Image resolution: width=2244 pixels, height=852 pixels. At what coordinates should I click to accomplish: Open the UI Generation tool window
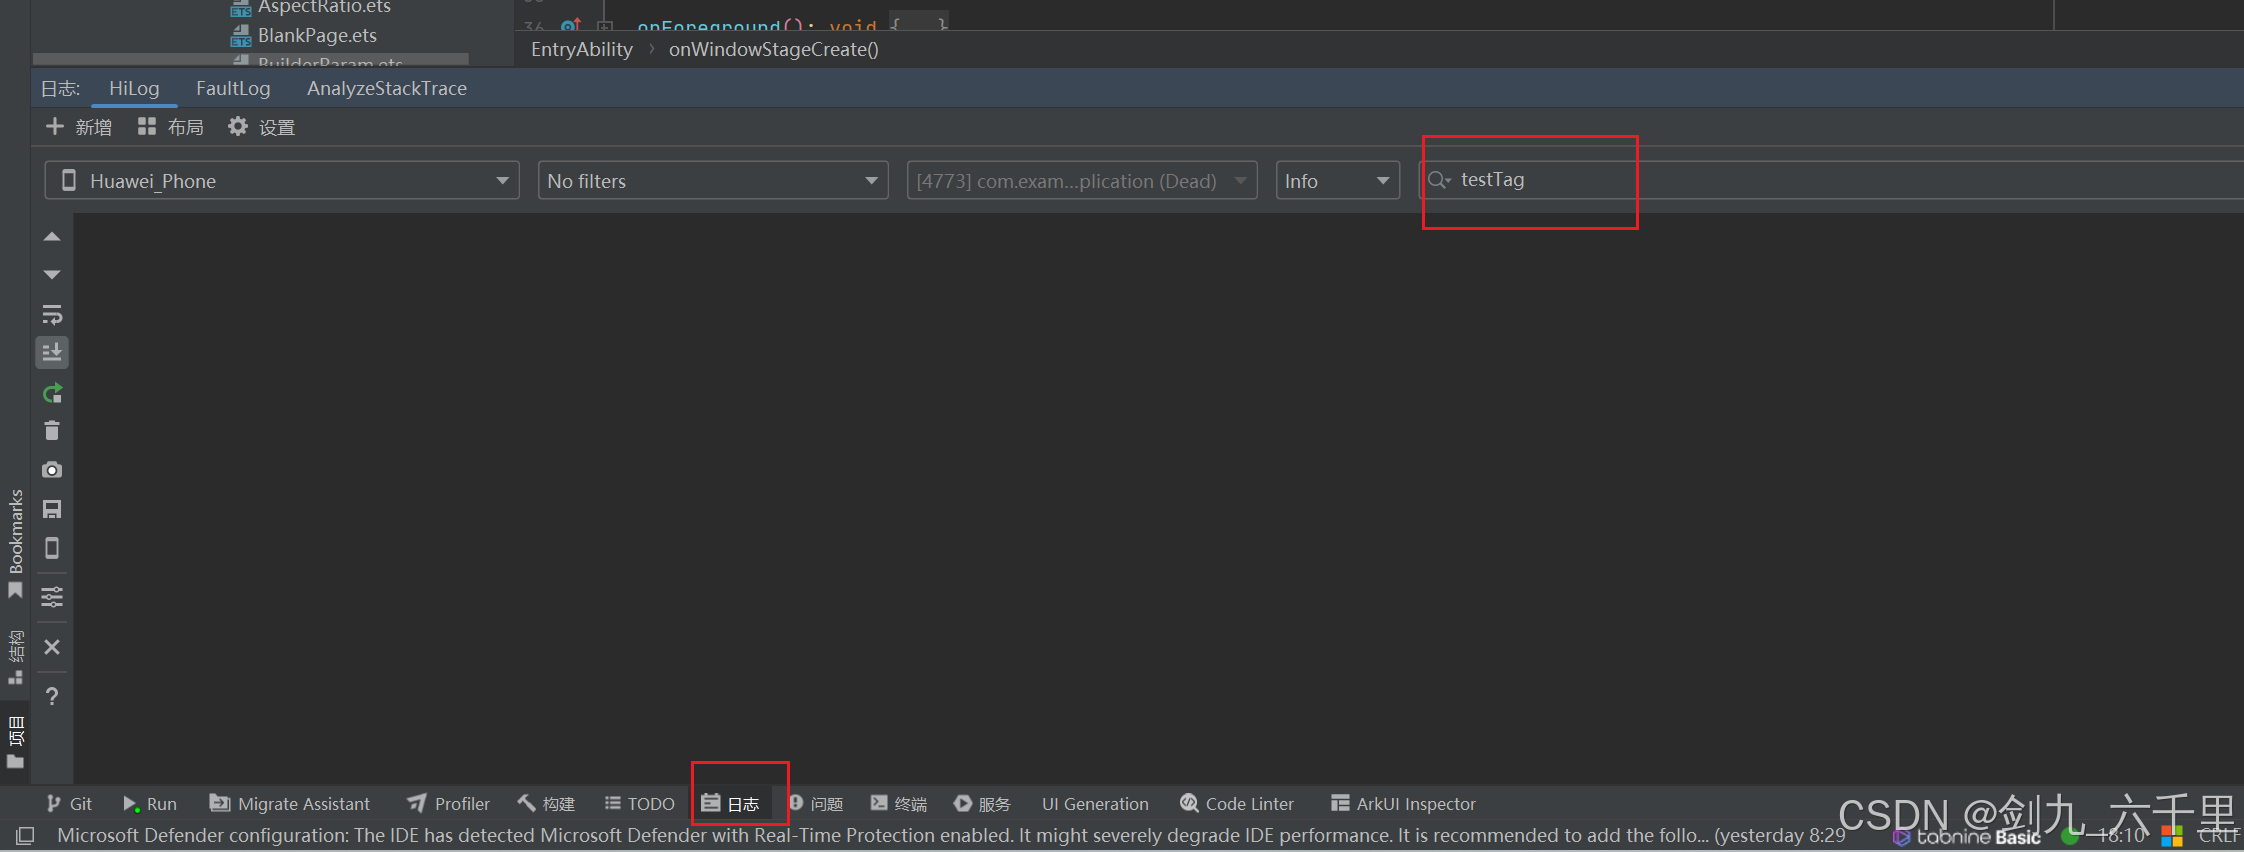[x=1095, y=804]
